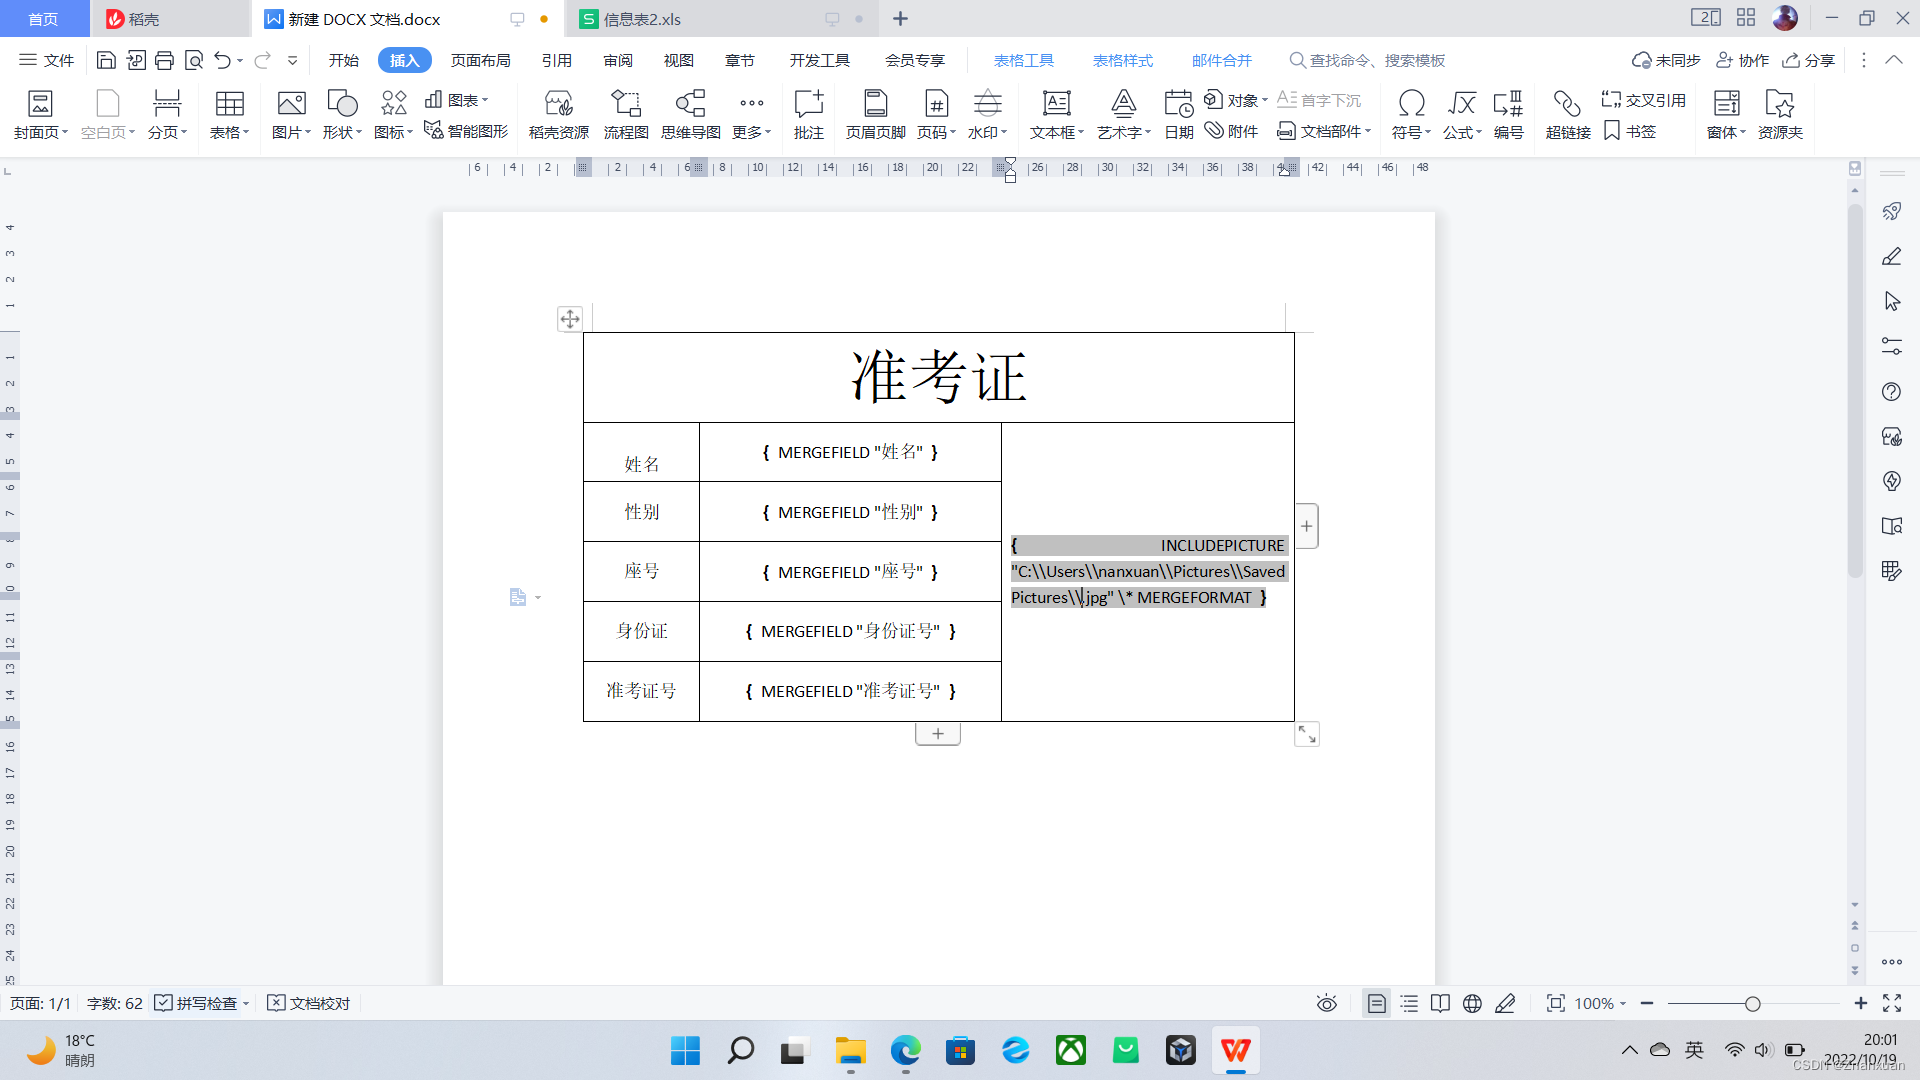The height and width of the screenshot is (1080, 1920).
Task: Switch to web layout view in status bar
Action: pos(1472,1003)
